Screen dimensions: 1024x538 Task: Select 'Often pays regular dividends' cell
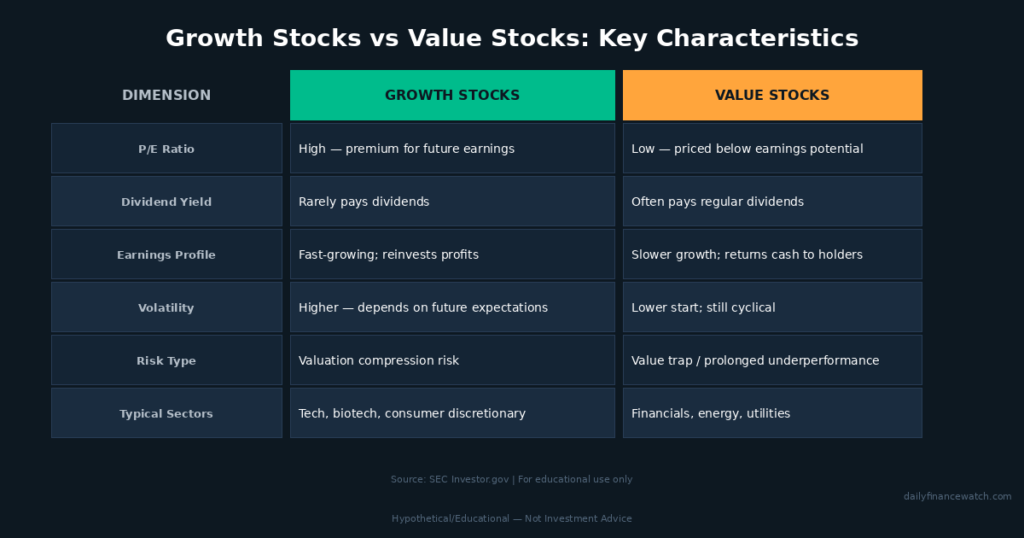coord(772,202)
